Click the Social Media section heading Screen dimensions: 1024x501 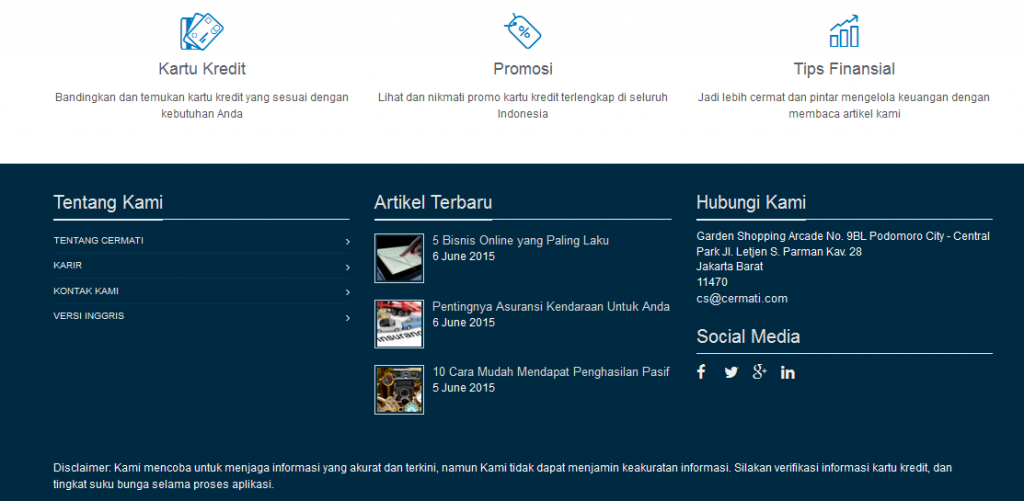(x=748, y=337)
